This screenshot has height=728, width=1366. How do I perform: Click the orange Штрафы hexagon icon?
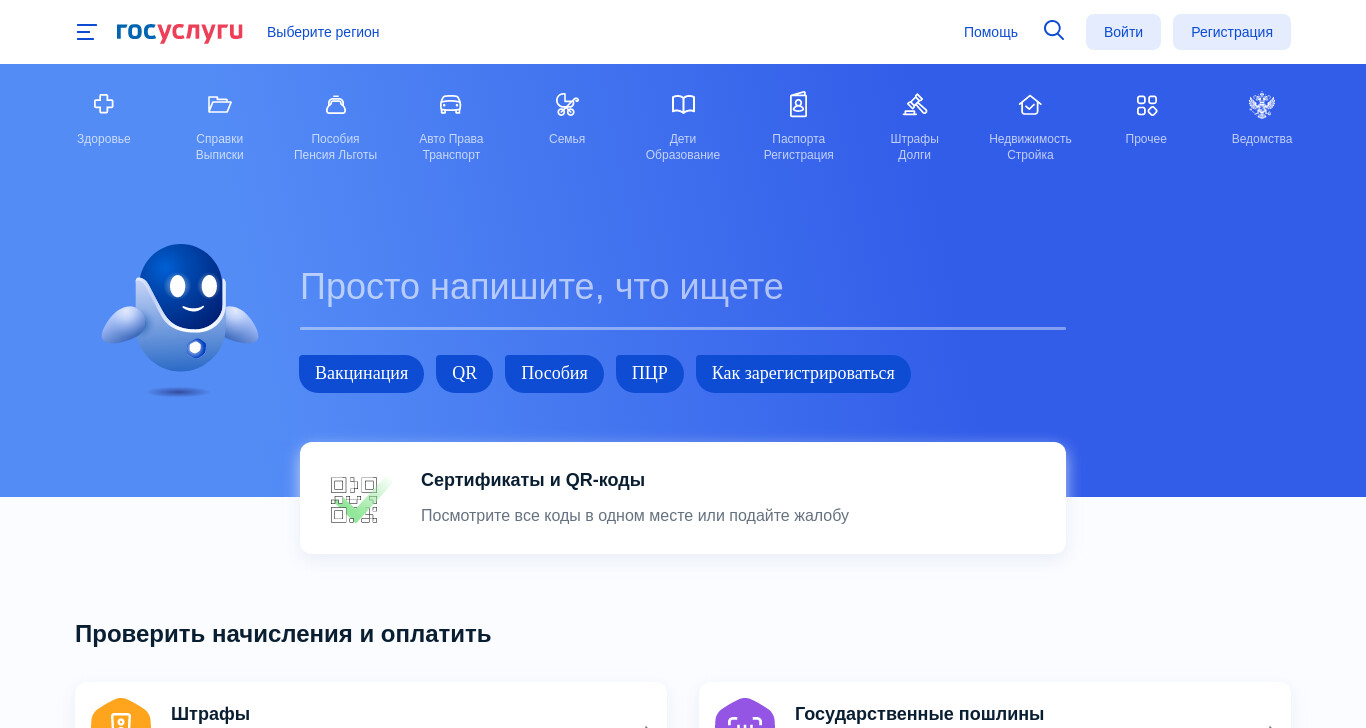[121, 713]
